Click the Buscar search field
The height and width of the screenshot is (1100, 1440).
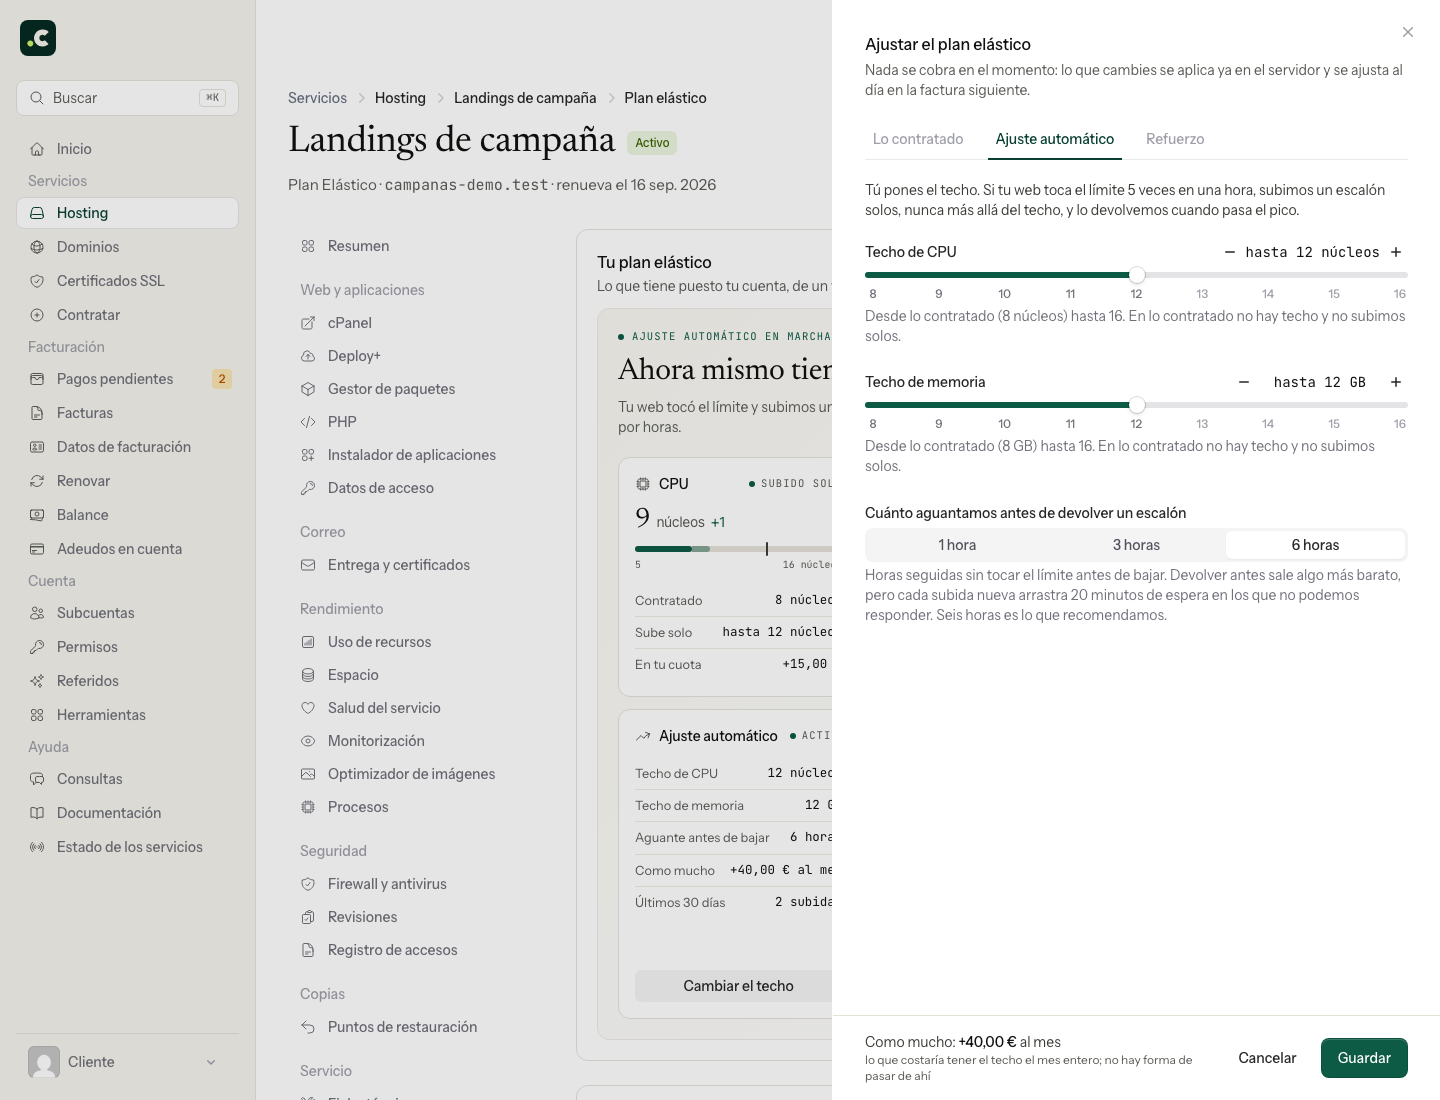tap(127, 98)
